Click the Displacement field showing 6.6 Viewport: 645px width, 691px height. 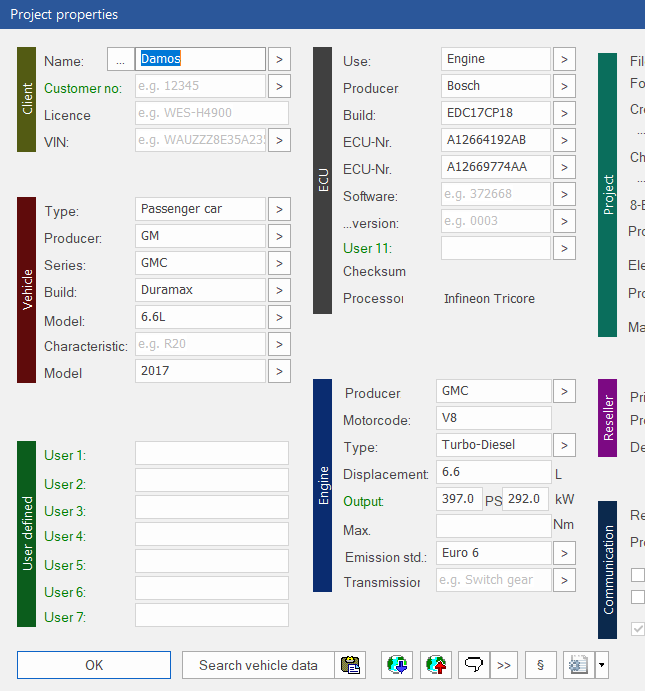pos(494,472)
